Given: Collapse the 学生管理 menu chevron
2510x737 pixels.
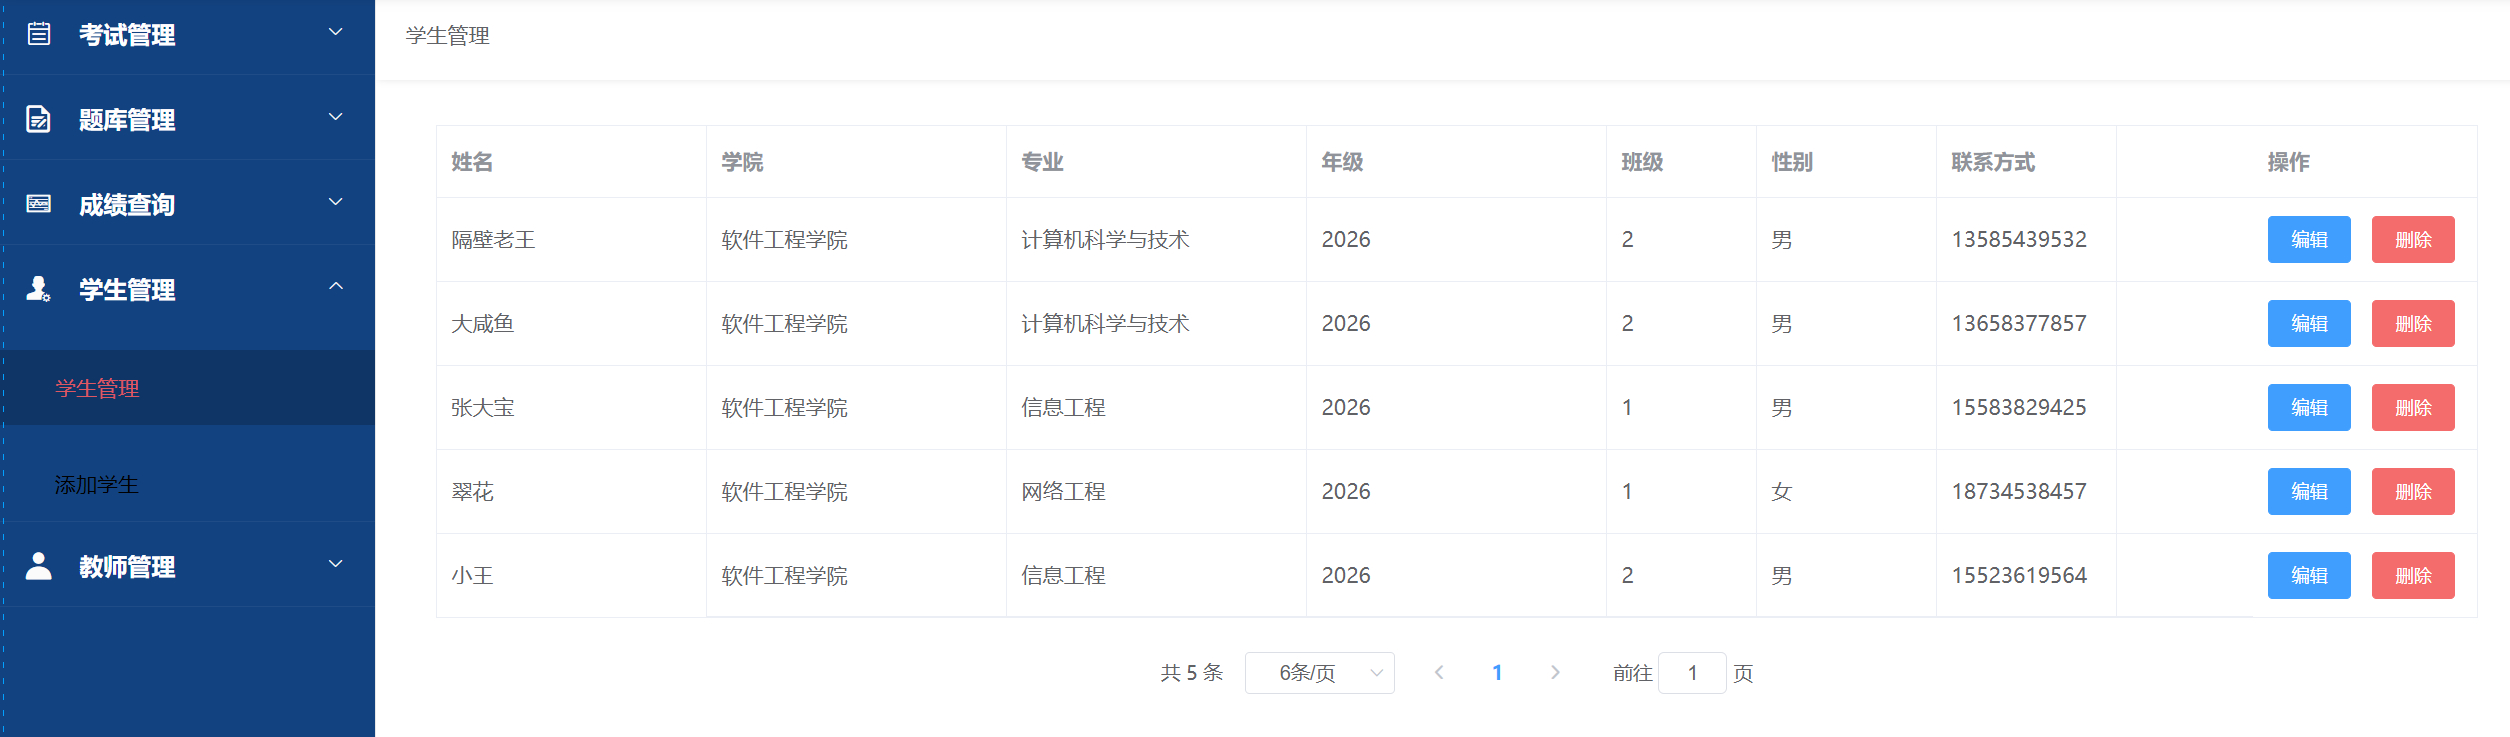Looking at the screenshot, I should 336,287.
